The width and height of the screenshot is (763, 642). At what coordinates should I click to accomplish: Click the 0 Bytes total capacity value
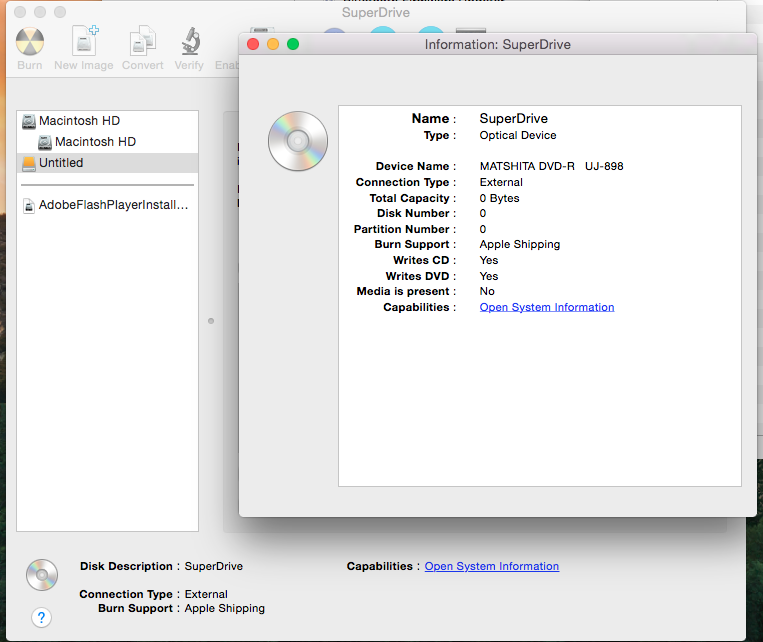499,198
